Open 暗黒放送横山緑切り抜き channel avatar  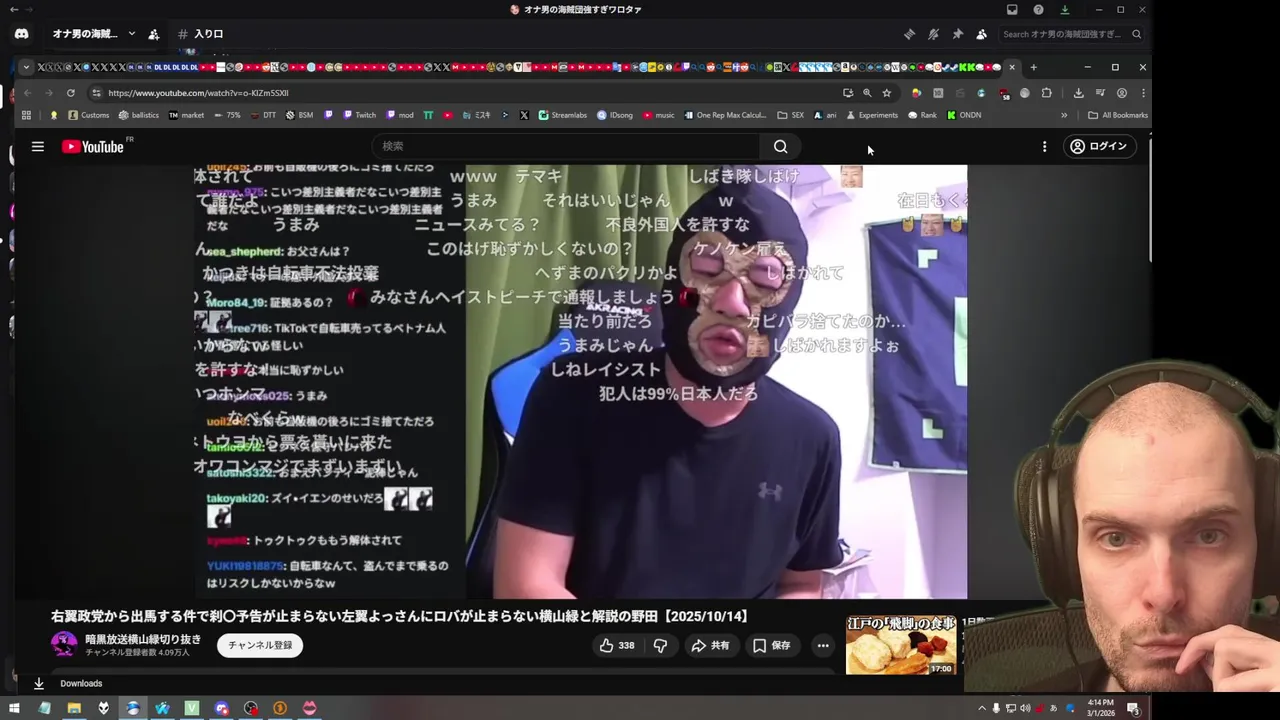(64, 644)
